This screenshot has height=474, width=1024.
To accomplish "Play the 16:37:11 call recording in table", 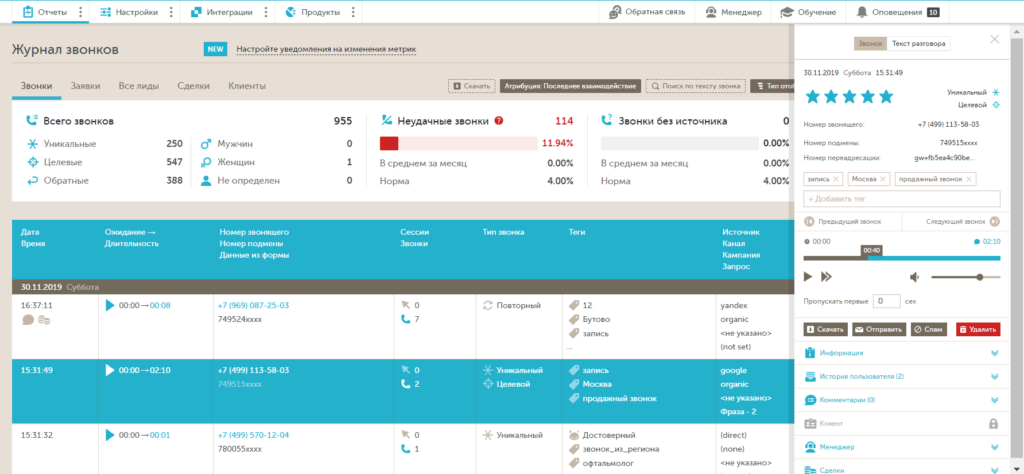I will (110, 305).
